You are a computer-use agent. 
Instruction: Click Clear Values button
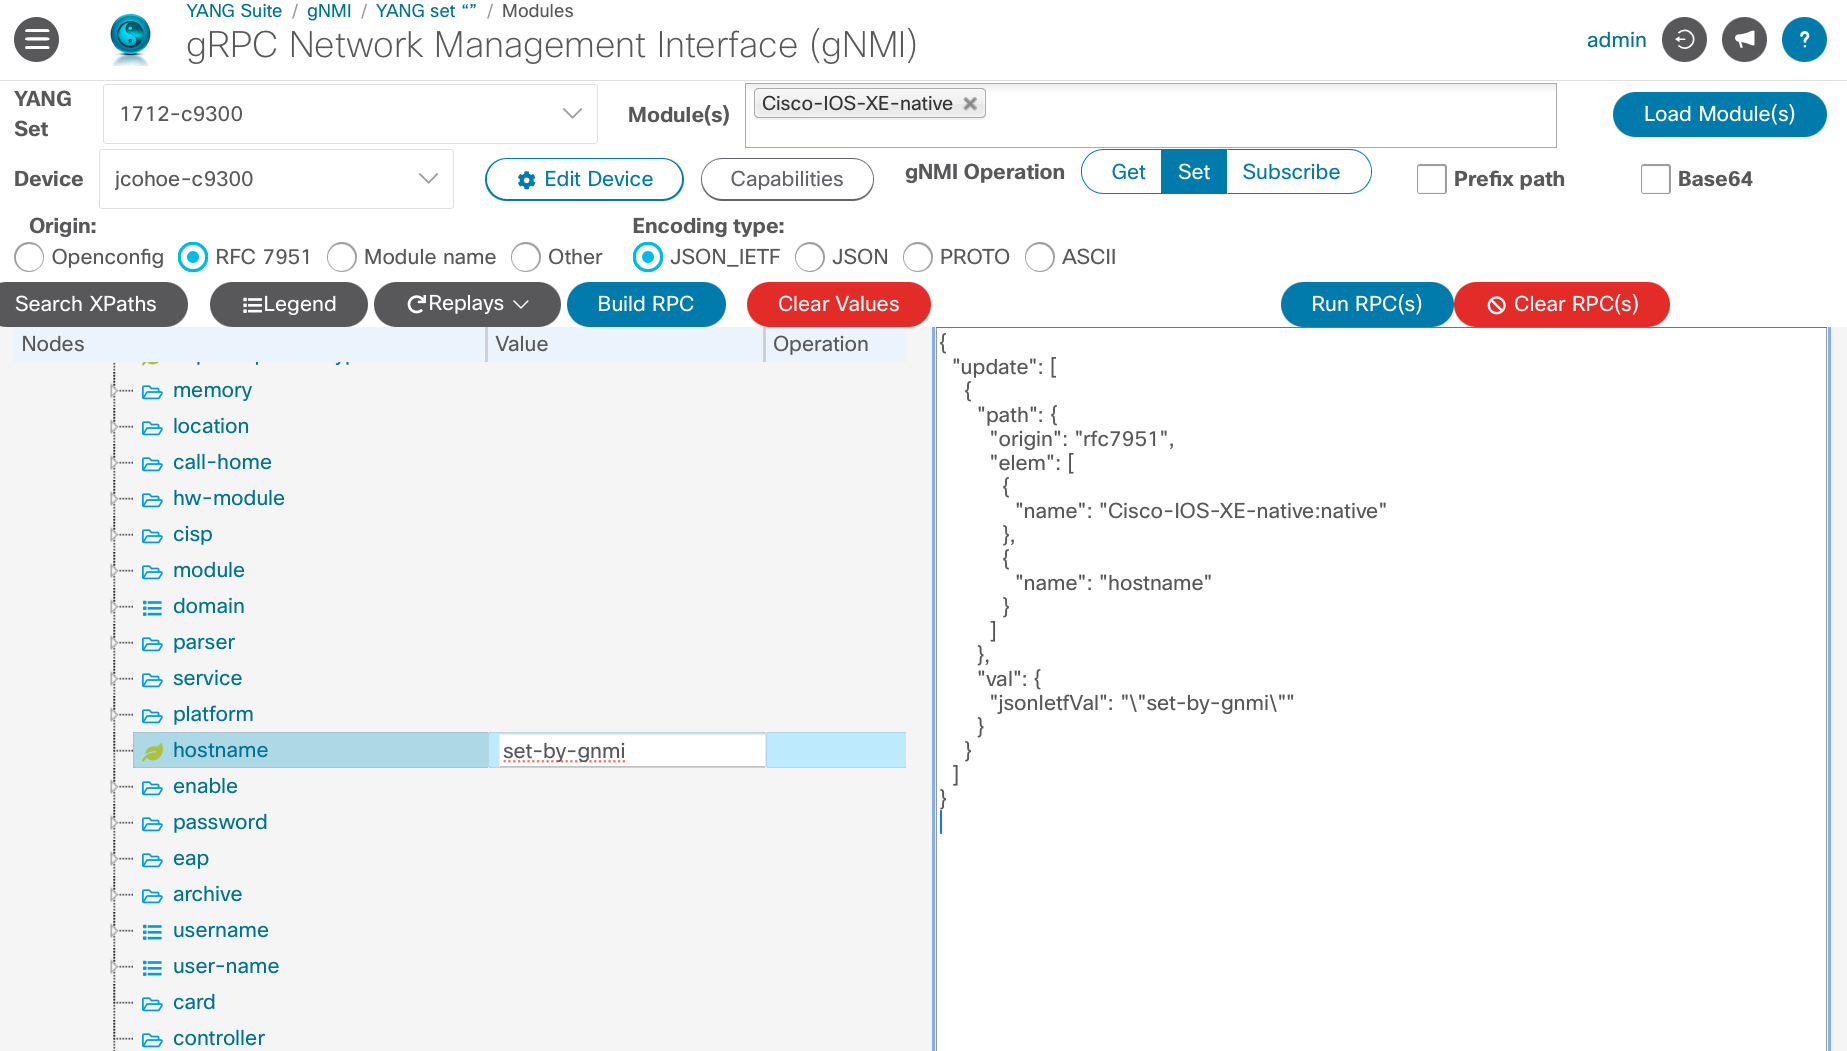click(839, 304)
